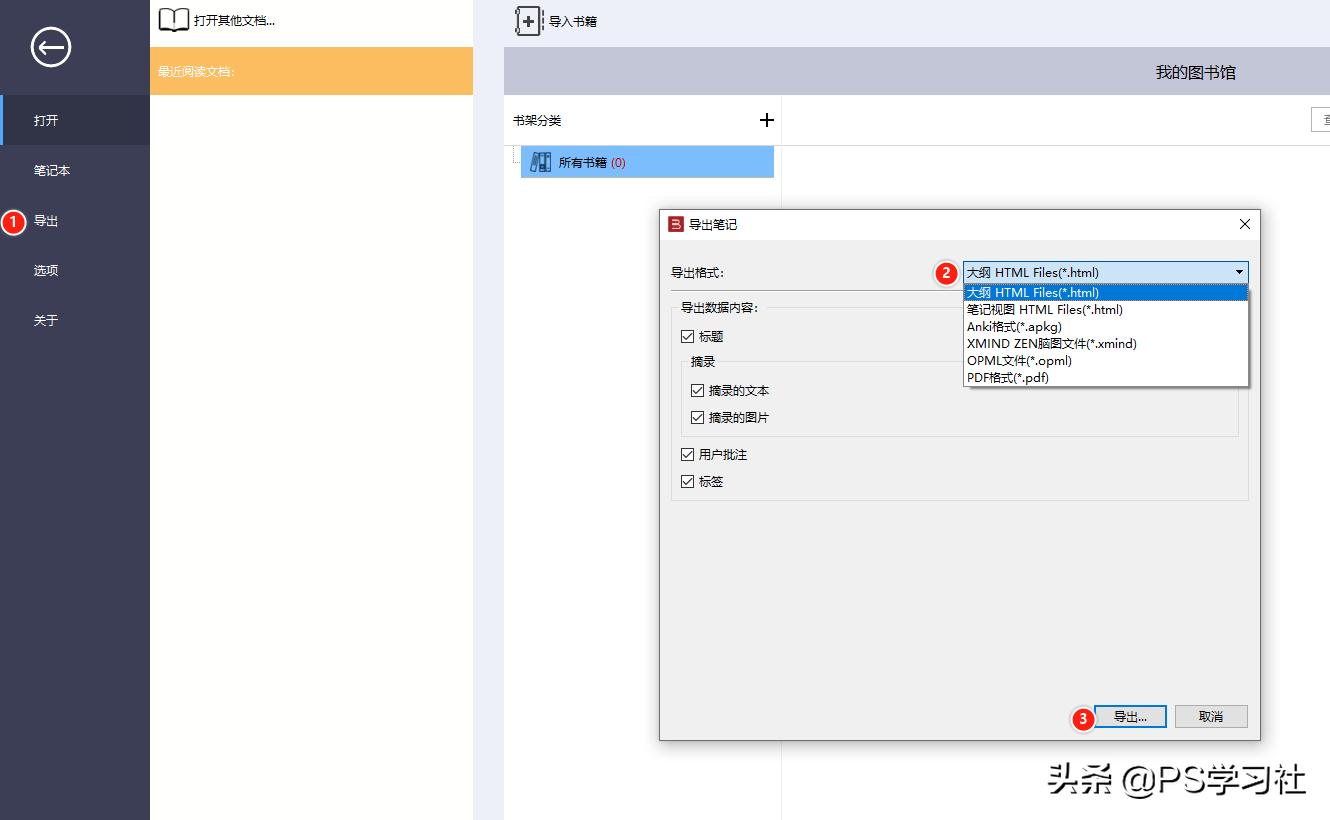Viewport: 1330px width, 820px height.
Task: Click the 取消 button
Action: click(x=1211, y=717)
